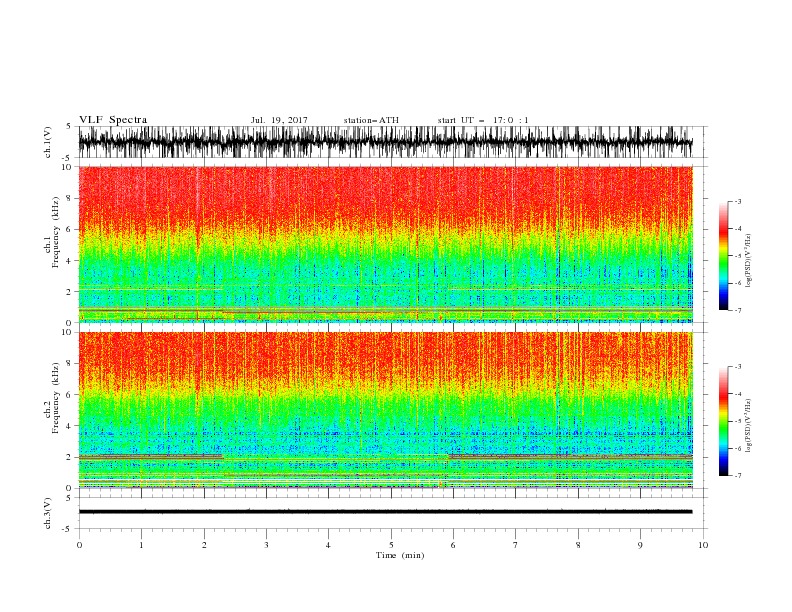Click the "VLF Spectra" title text
Image resolution: width=792 pixels, height=612 pixels.
pyautogui.click(x=113, y=120)
